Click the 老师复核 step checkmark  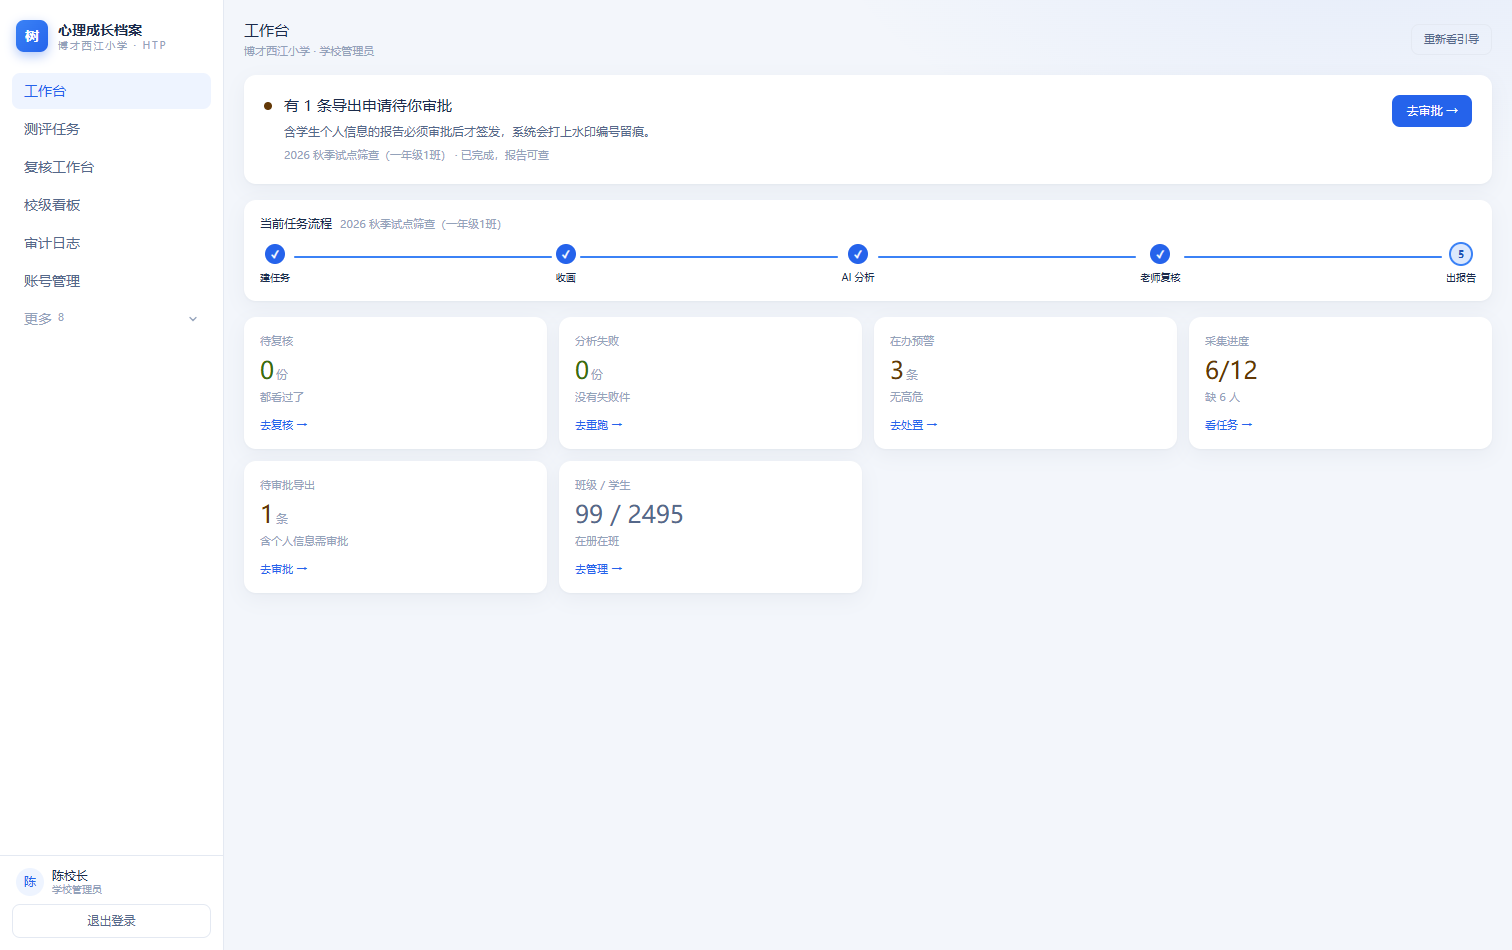coord(1160,254)
